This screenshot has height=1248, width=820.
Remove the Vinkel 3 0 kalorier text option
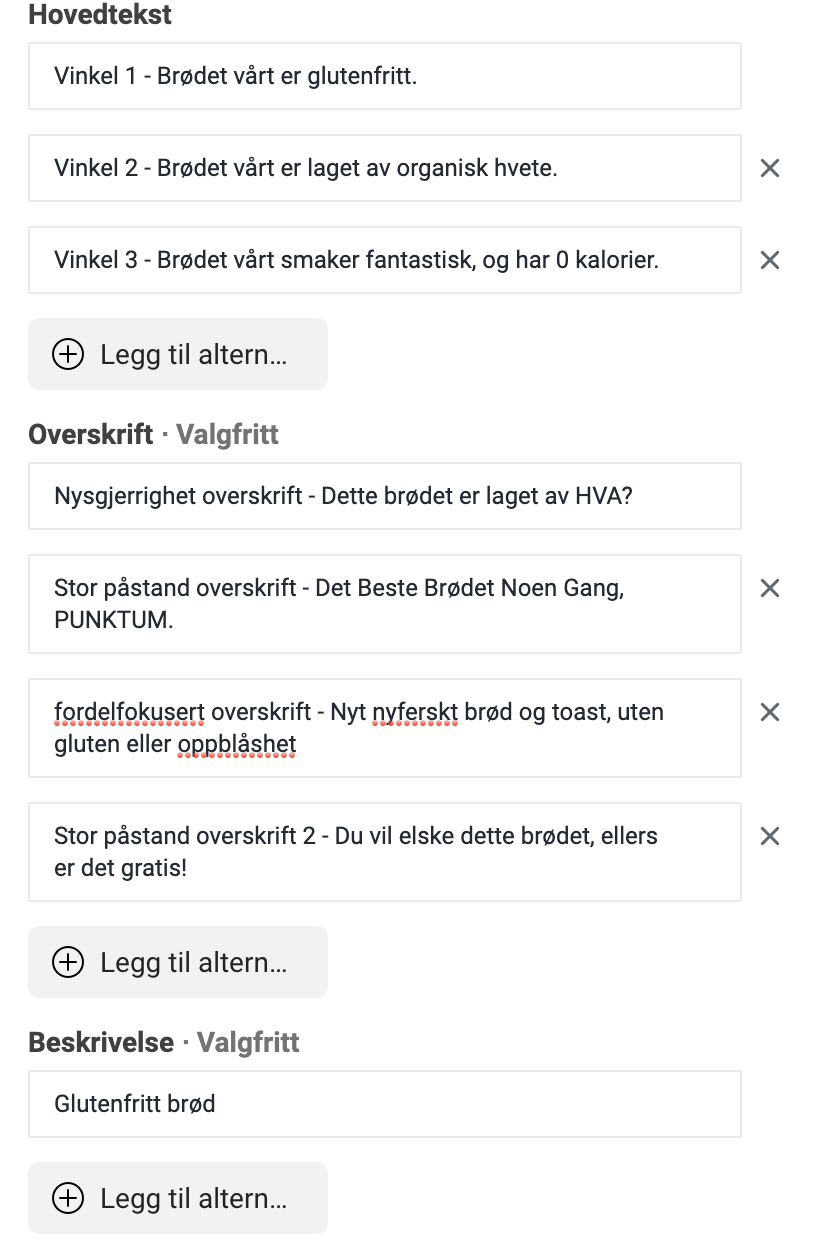click(x=769, y=260)
